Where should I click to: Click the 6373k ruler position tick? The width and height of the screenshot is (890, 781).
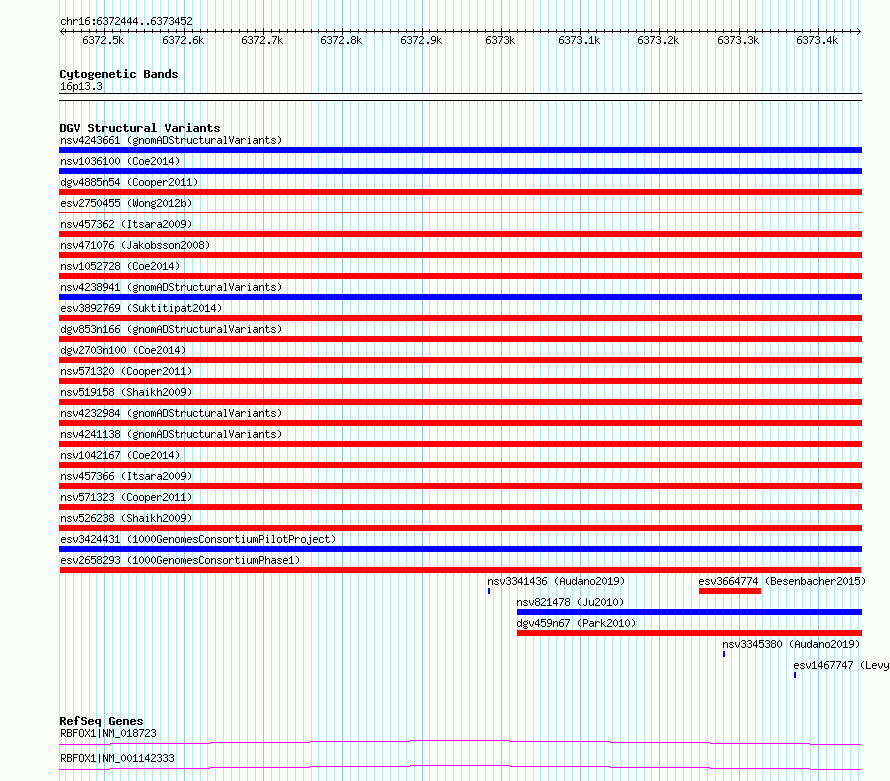coord(500,40)
